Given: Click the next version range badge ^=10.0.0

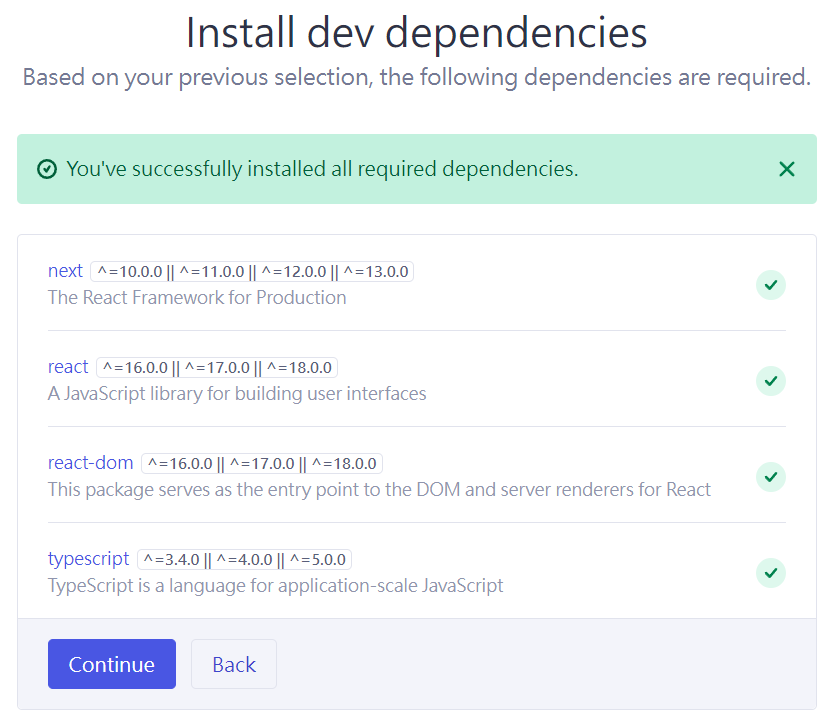Looking at the screenshot, I should tap(252, 272).
